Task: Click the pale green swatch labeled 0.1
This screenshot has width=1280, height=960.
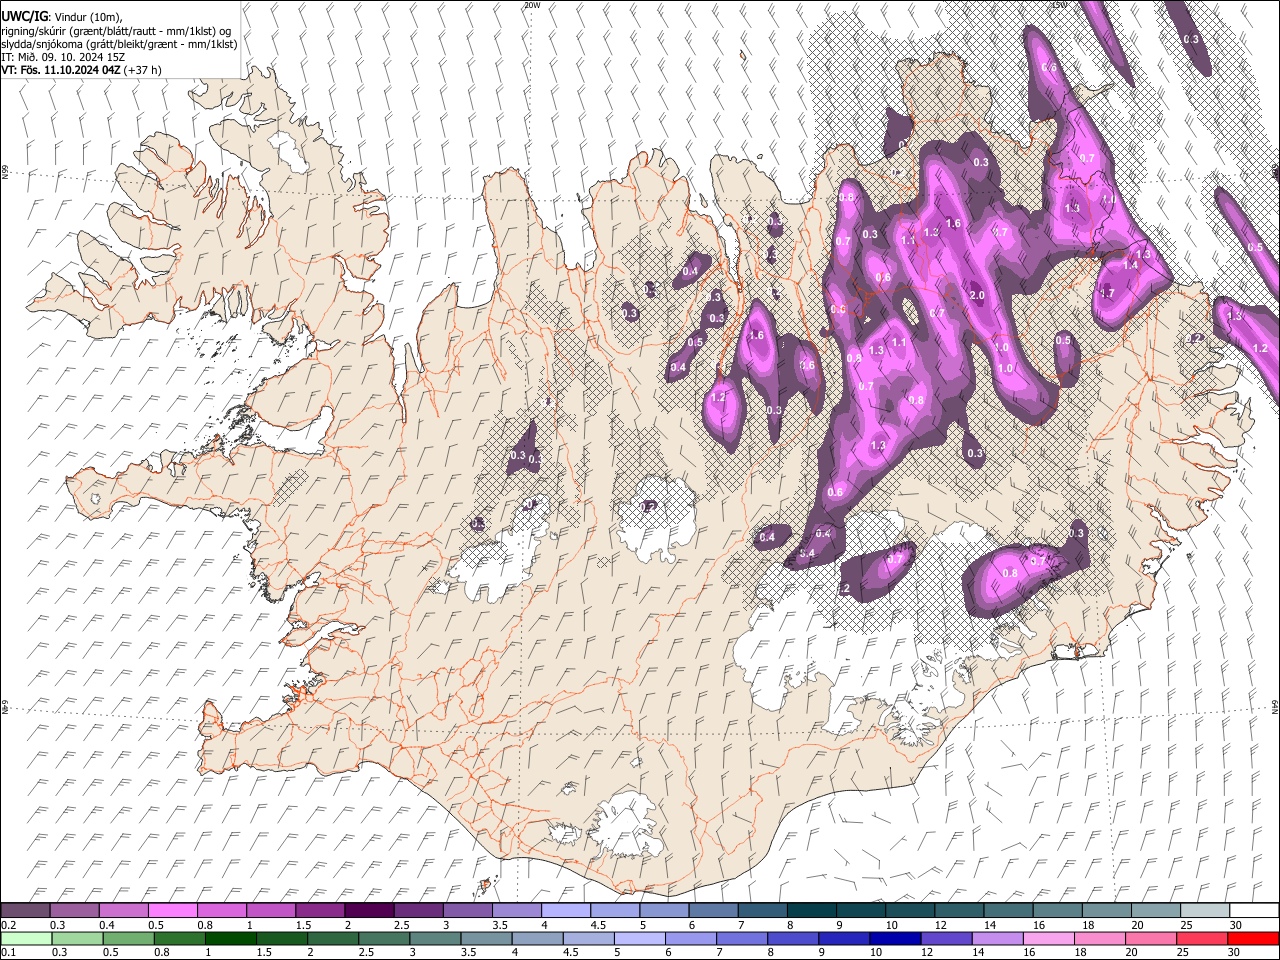Action: coord(26,938)
